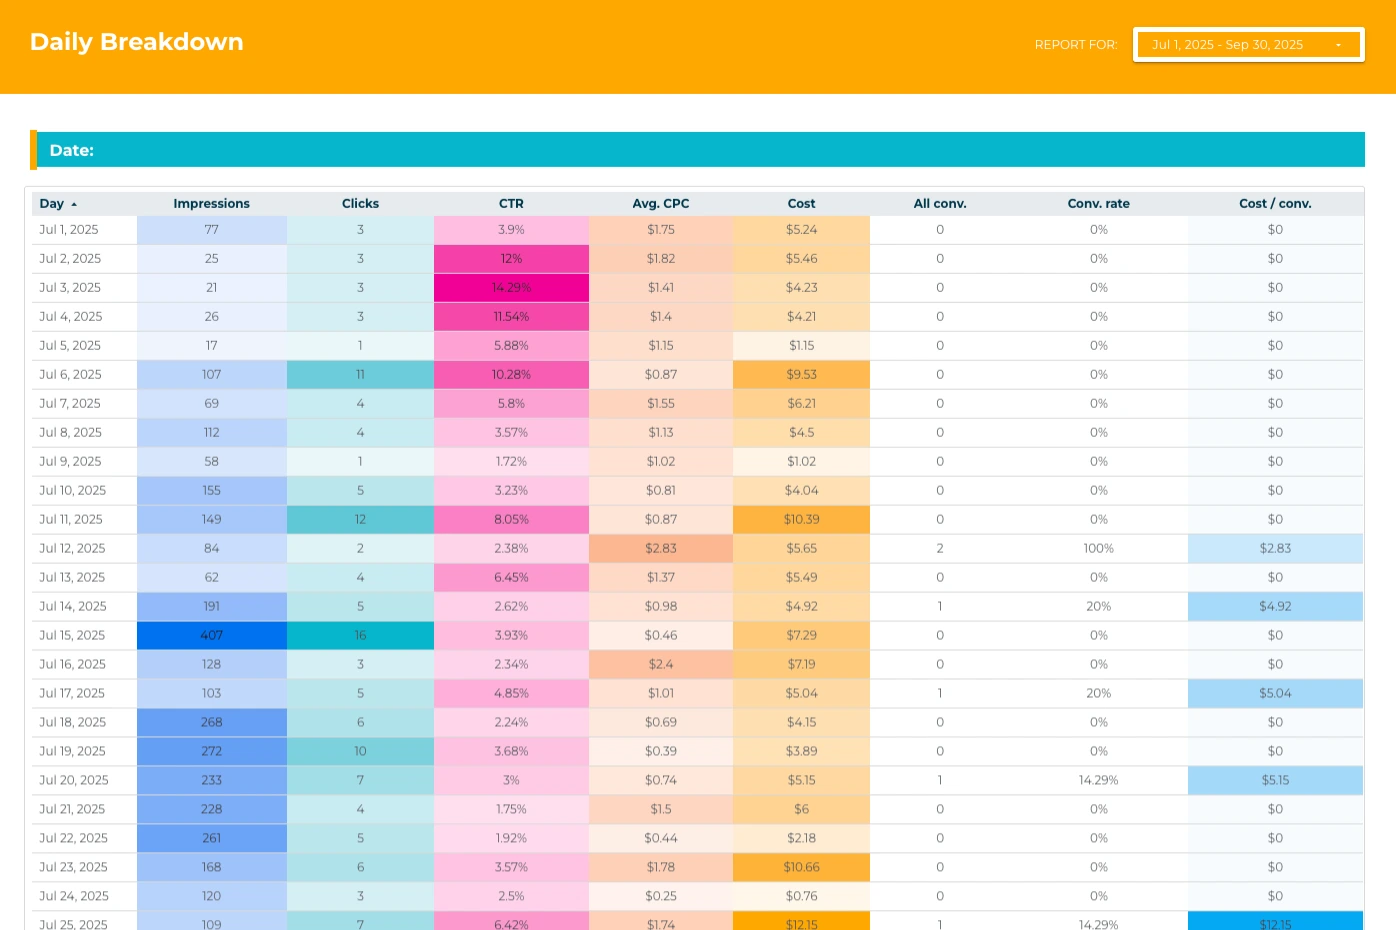Click the Cost column header
The image size is (1396, 930).
click(x=801, y=204)
